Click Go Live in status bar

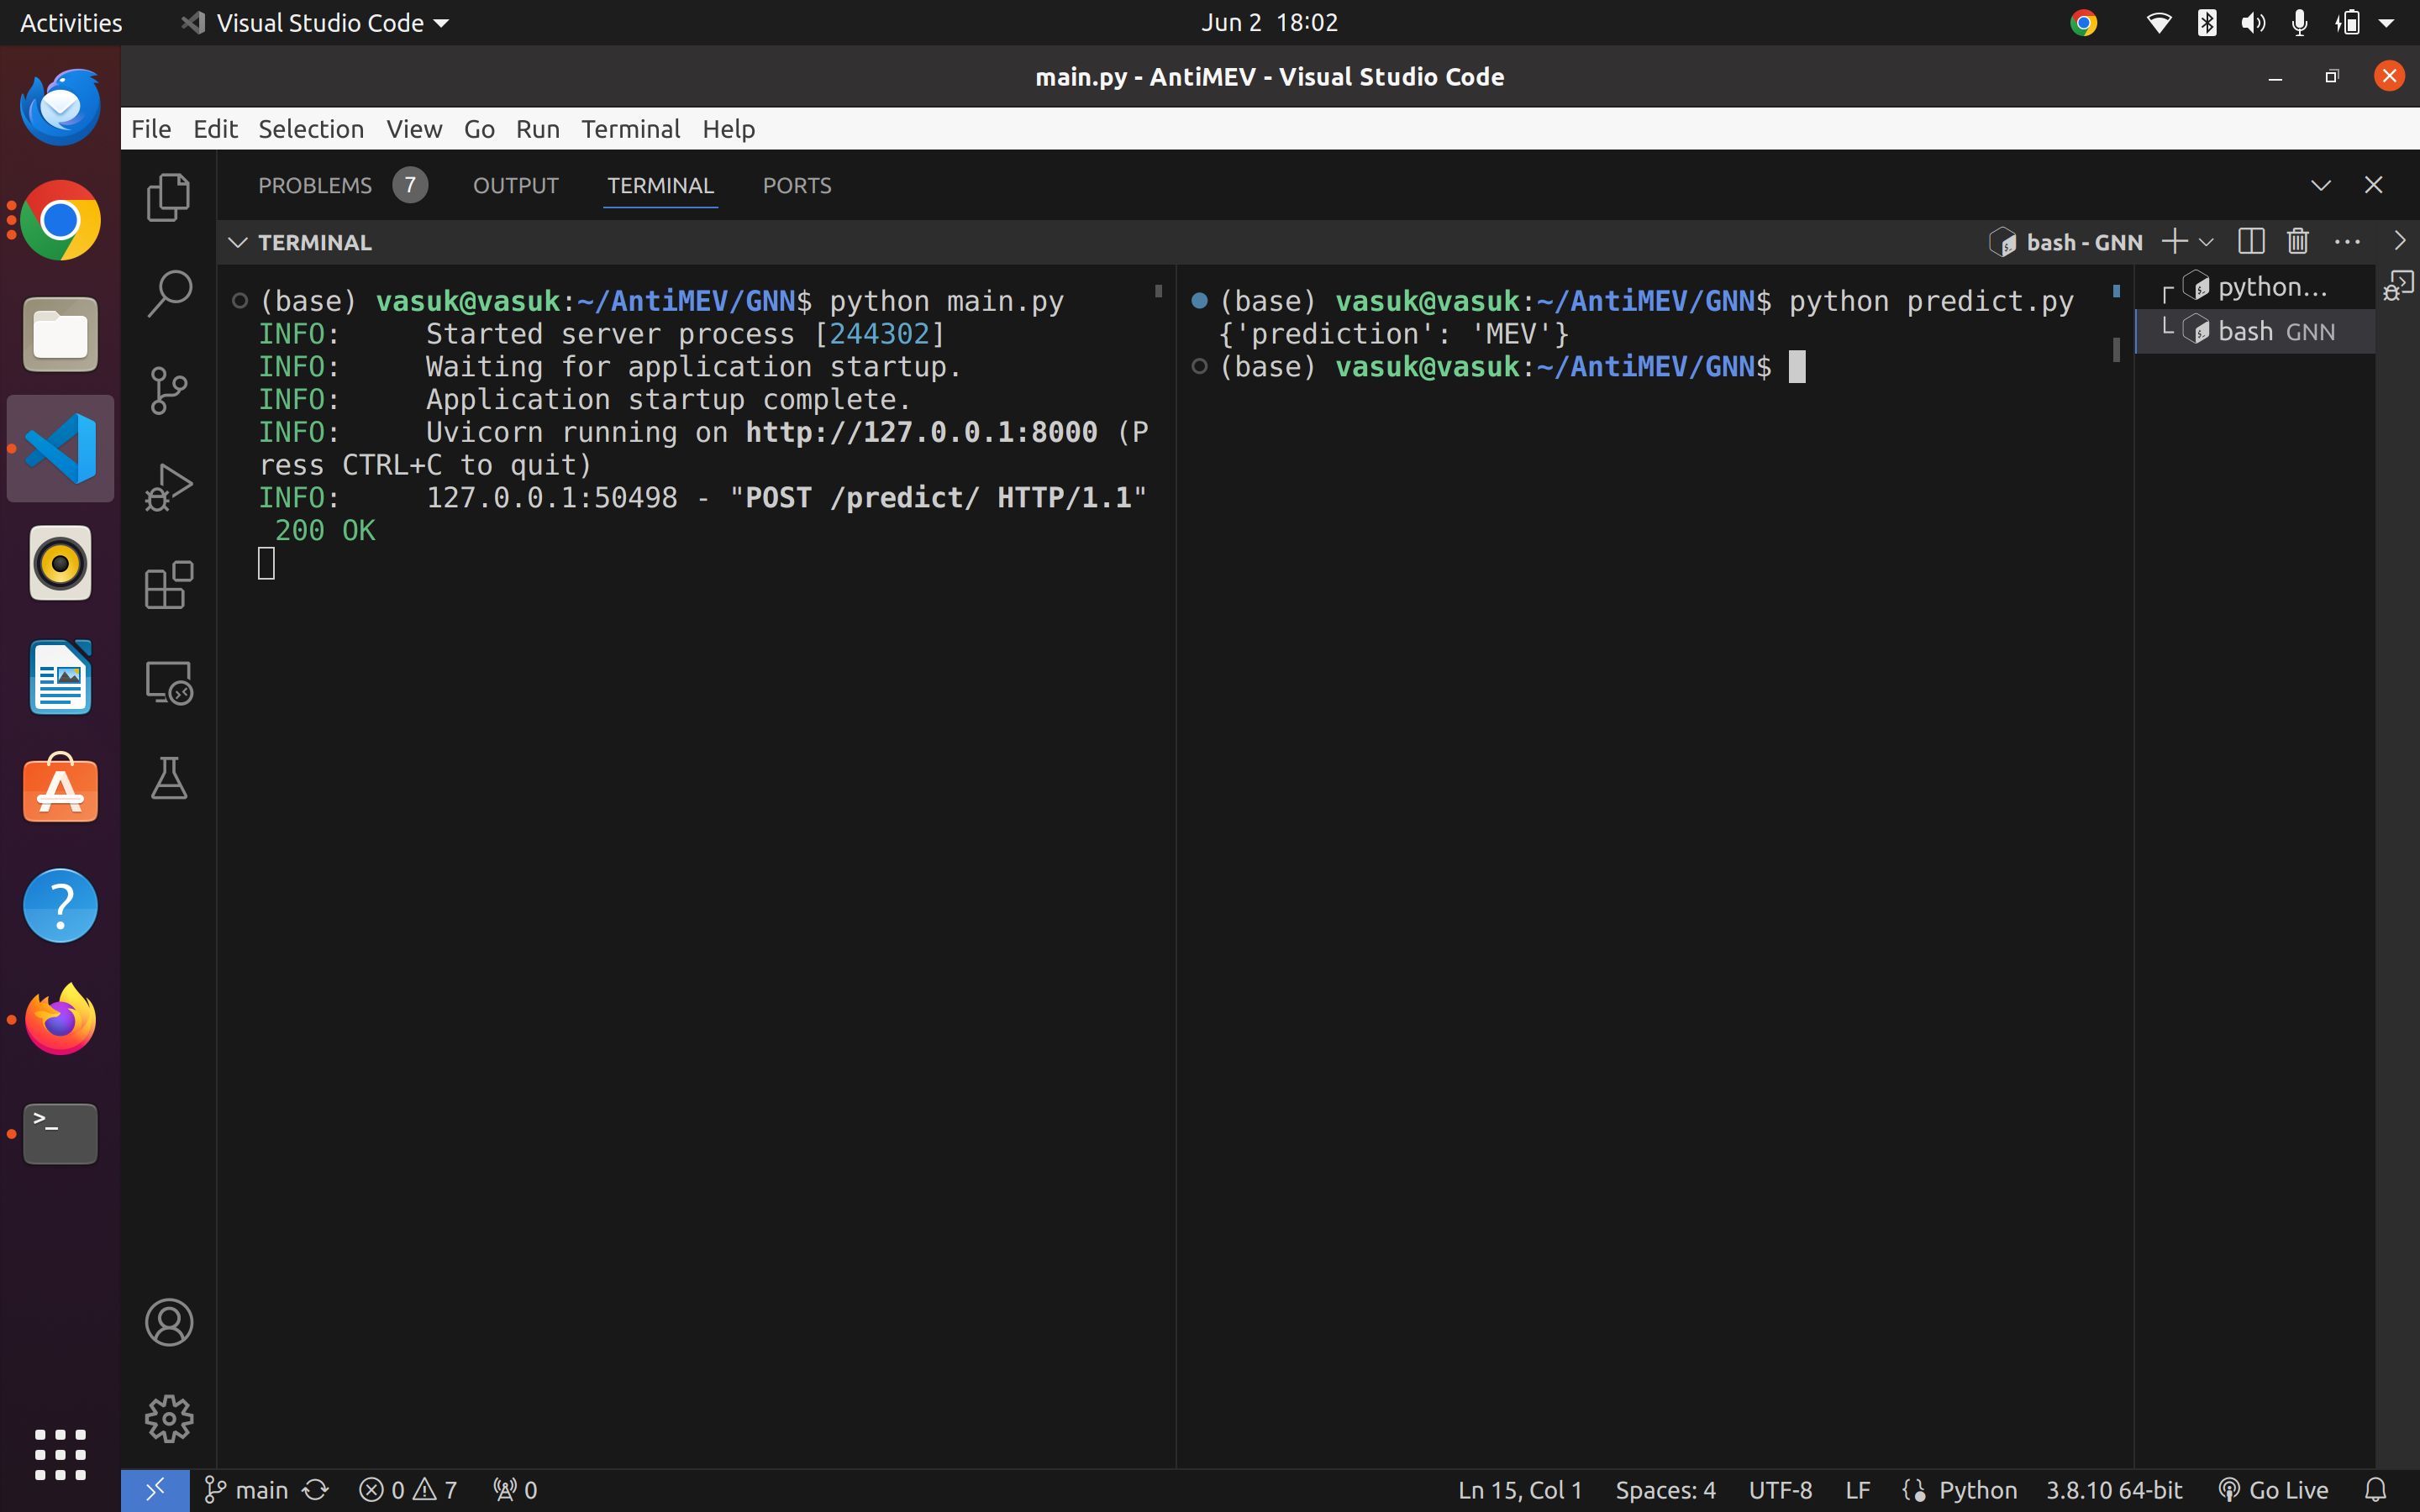(x=2272, y=1490)
